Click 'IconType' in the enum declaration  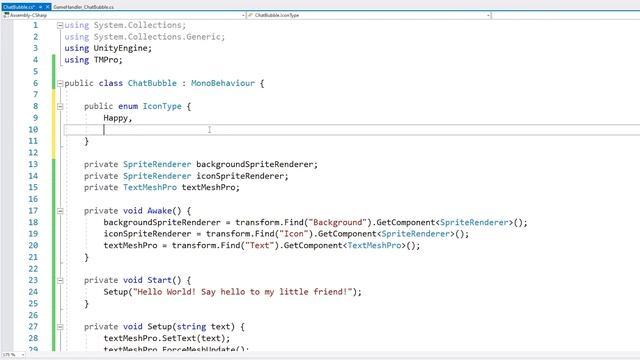tap(162, 107)
